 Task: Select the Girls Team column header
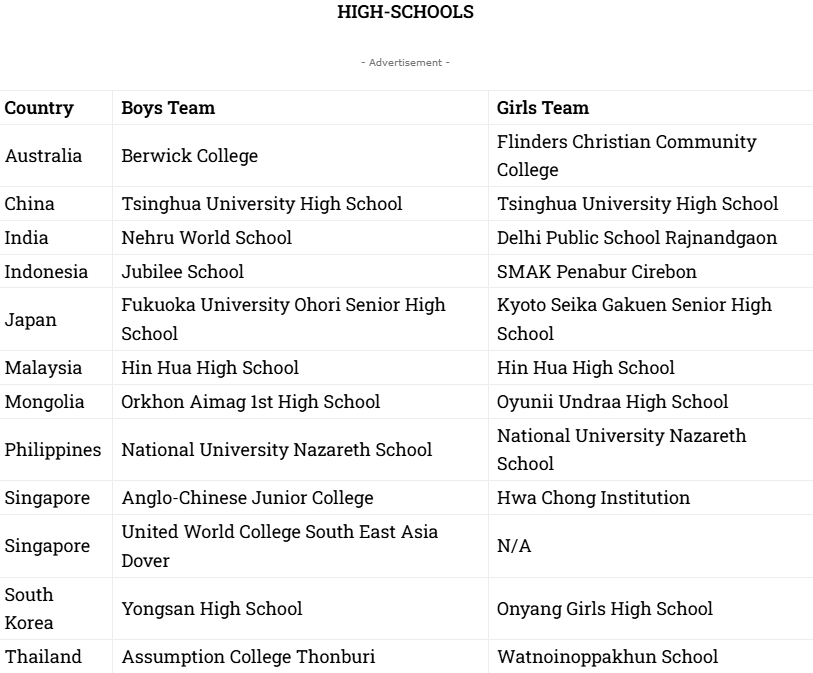tap(543, 108)
